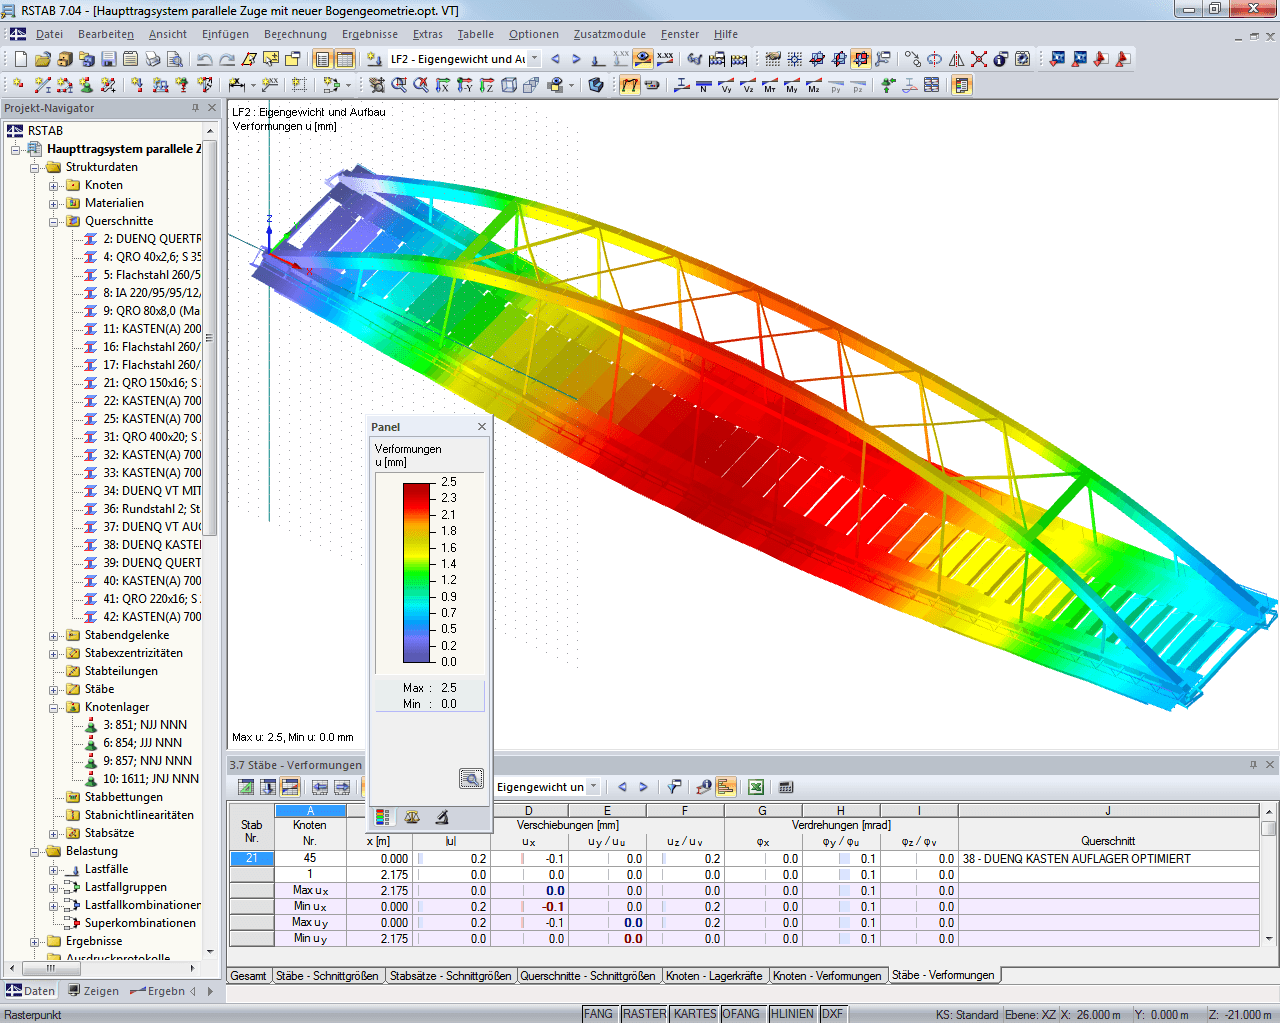The image size is (1280, 1023).
Task: Show view in X direction icon
Action: (x=443, y=85)
